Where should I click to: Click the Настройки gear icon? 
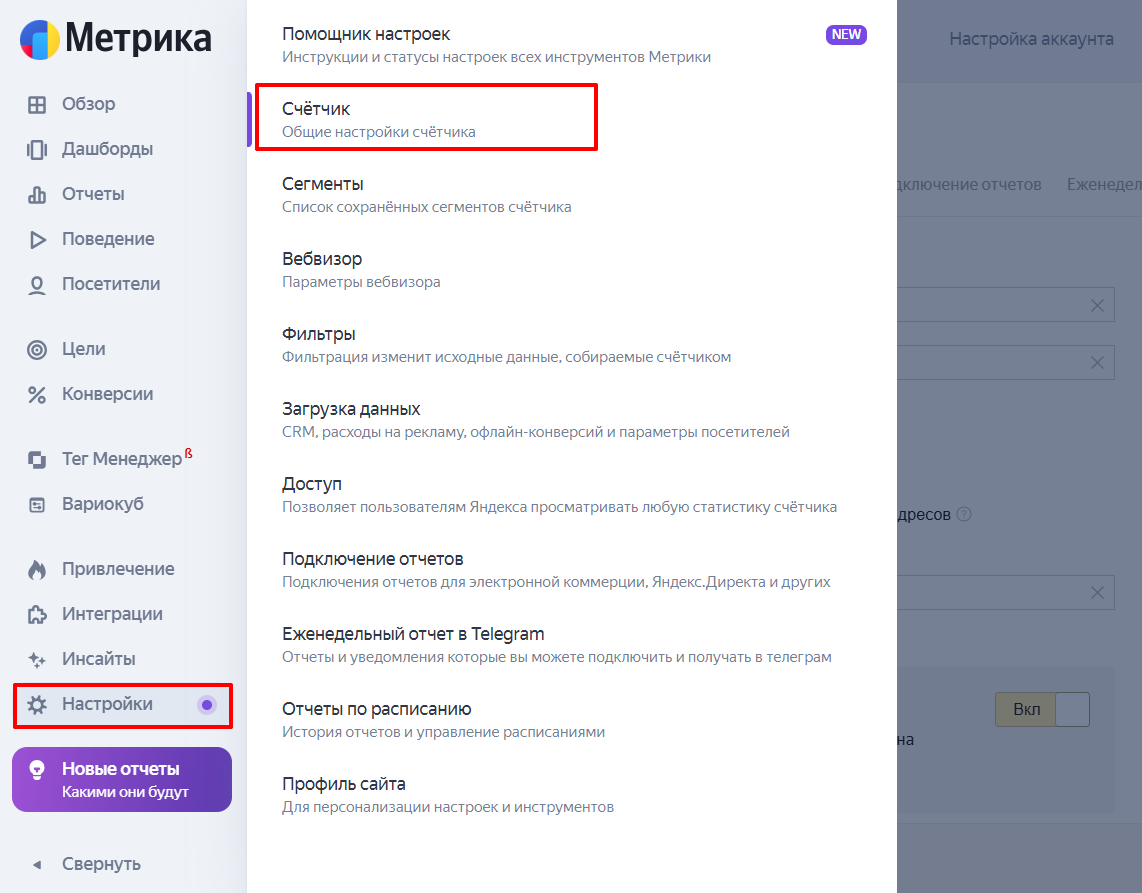click(x=37, y=705)
